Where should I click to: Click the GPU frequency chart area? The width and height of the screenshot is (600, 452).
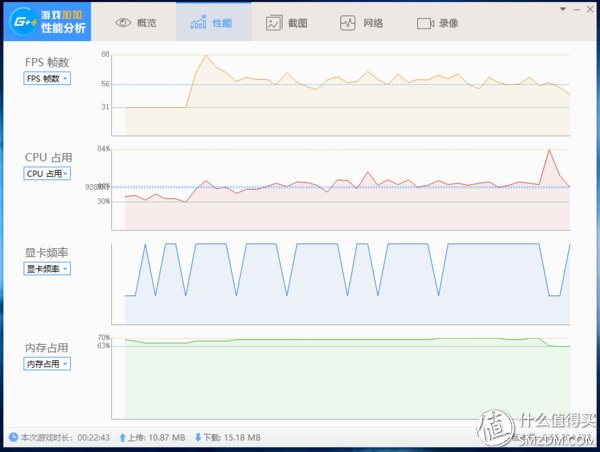coord(341,284)
